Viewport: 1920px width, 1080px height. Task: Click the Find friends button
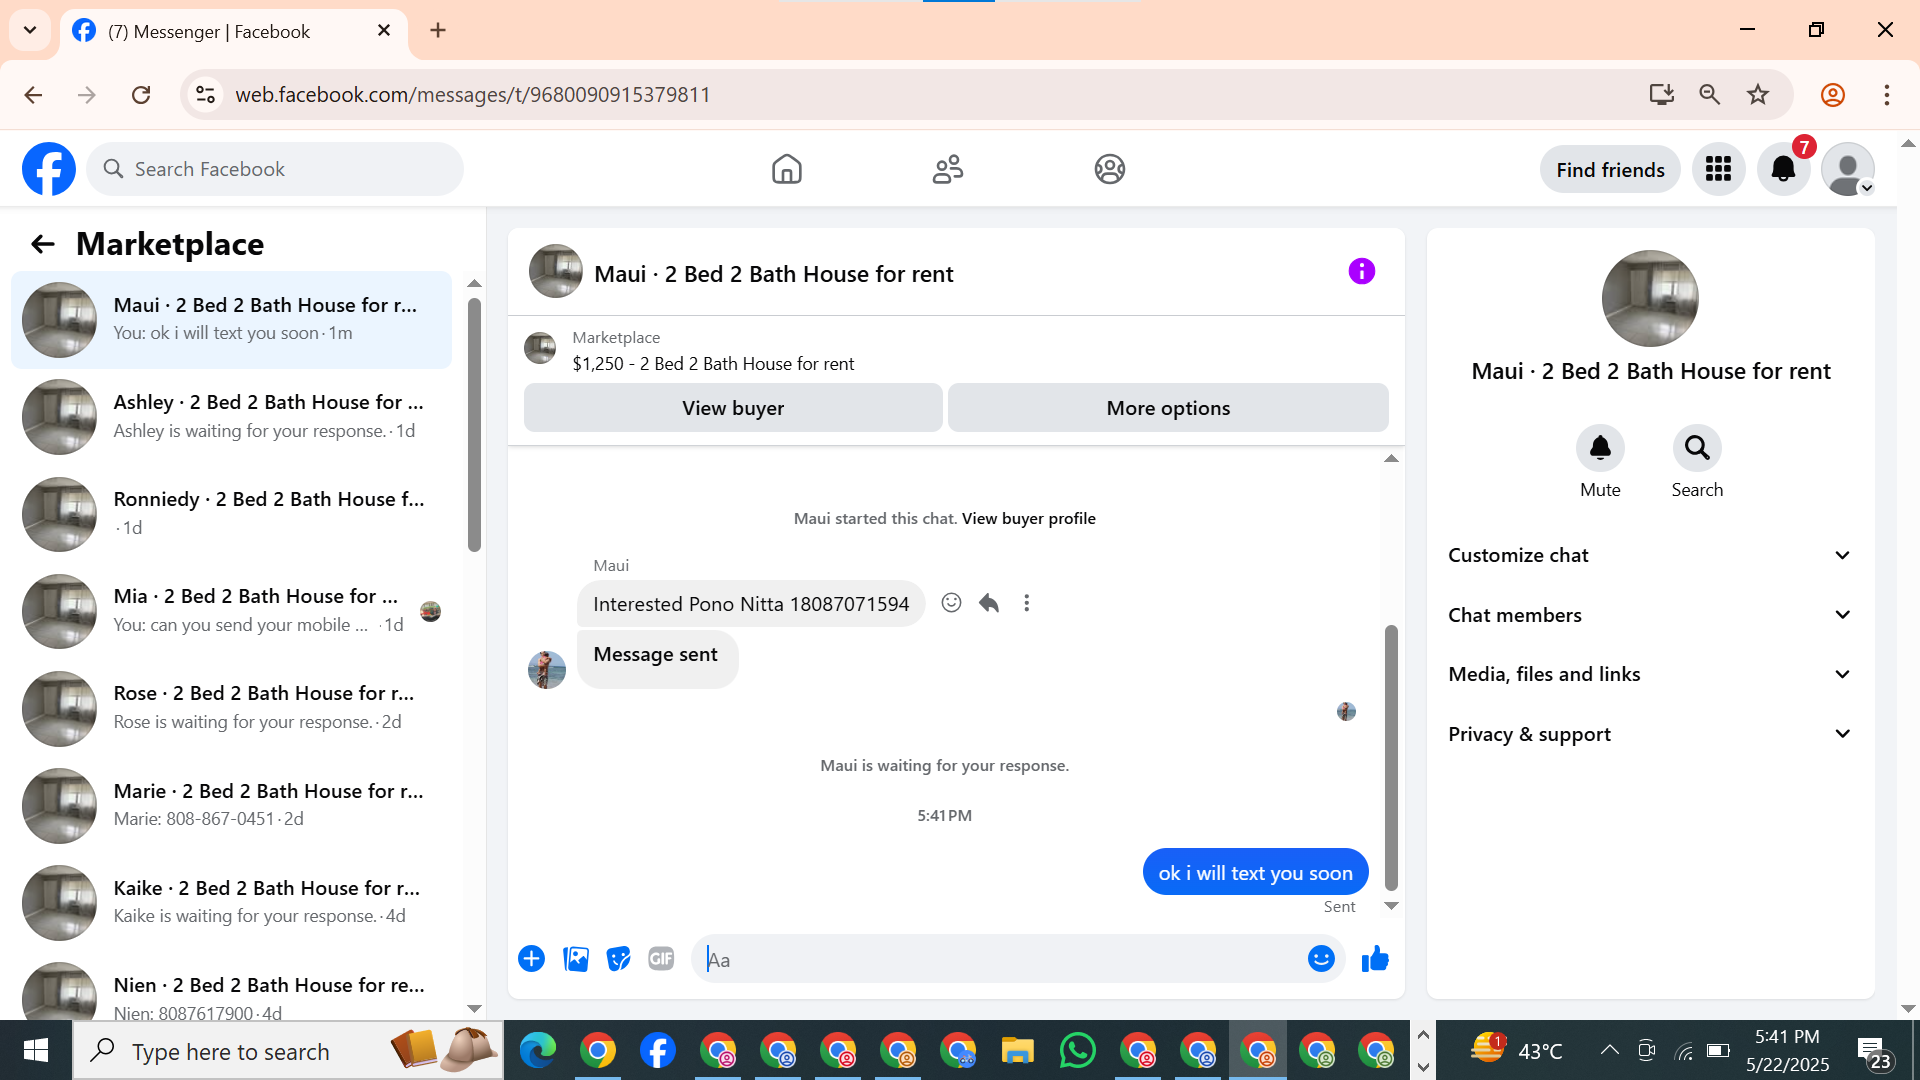coord(1610,170)
